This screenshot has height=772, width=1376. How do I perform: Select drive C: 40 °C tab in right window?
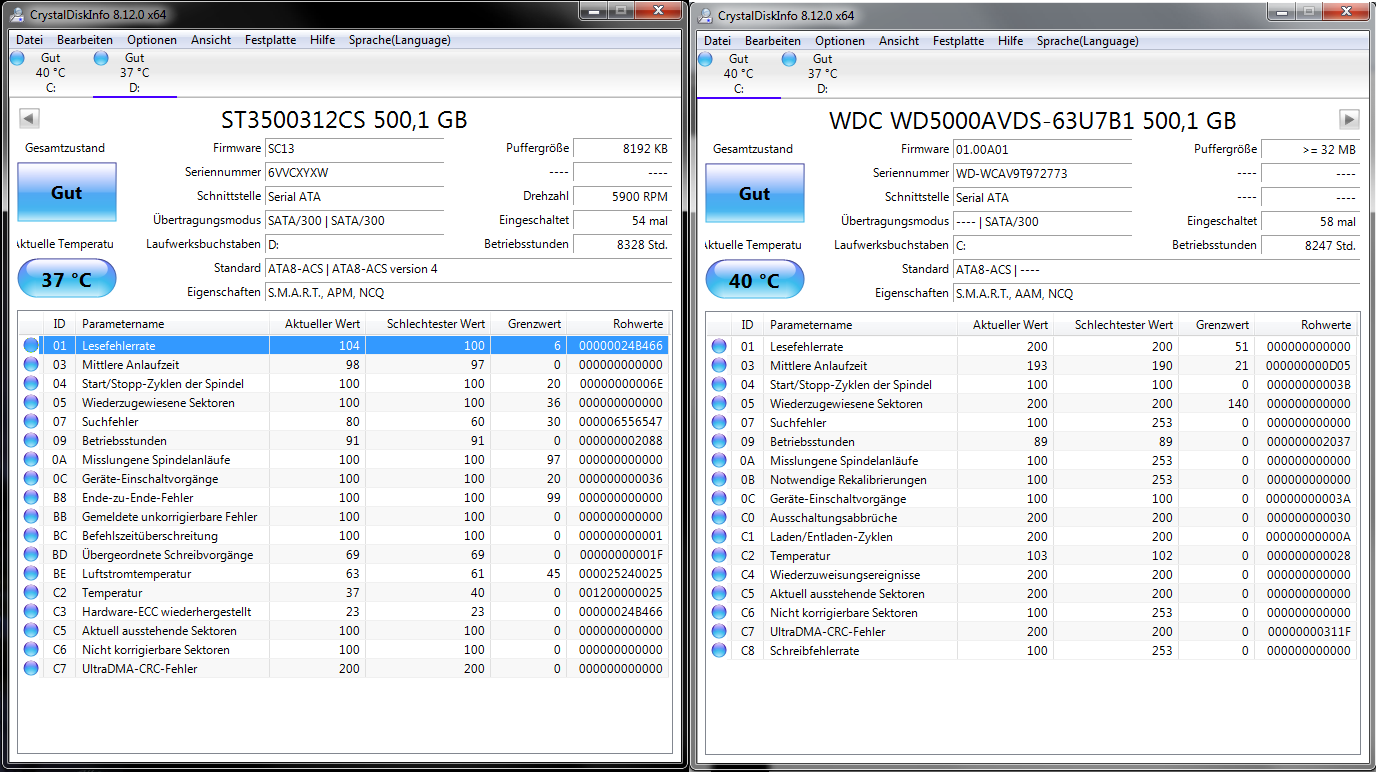738,73
